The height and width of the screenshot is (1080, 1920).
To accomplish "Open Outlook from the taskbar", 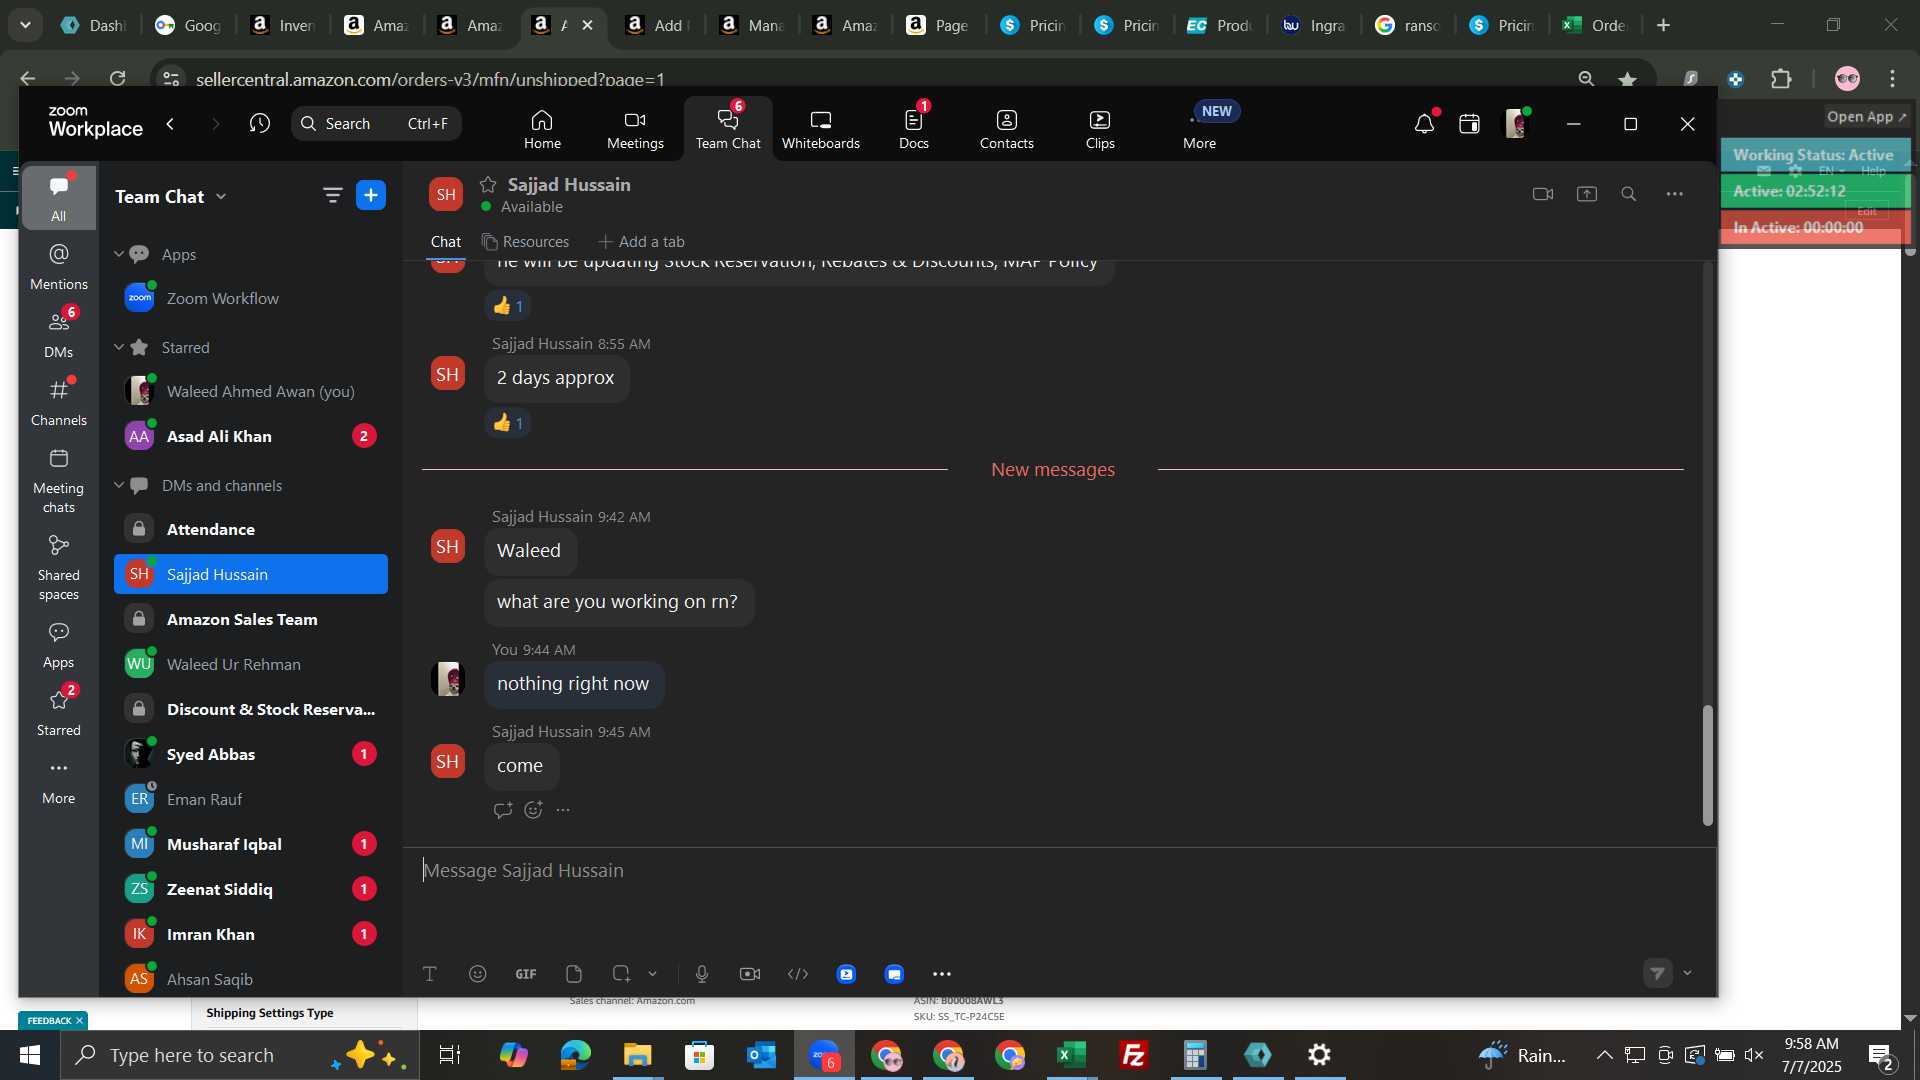I will [x=761, y=1055].
